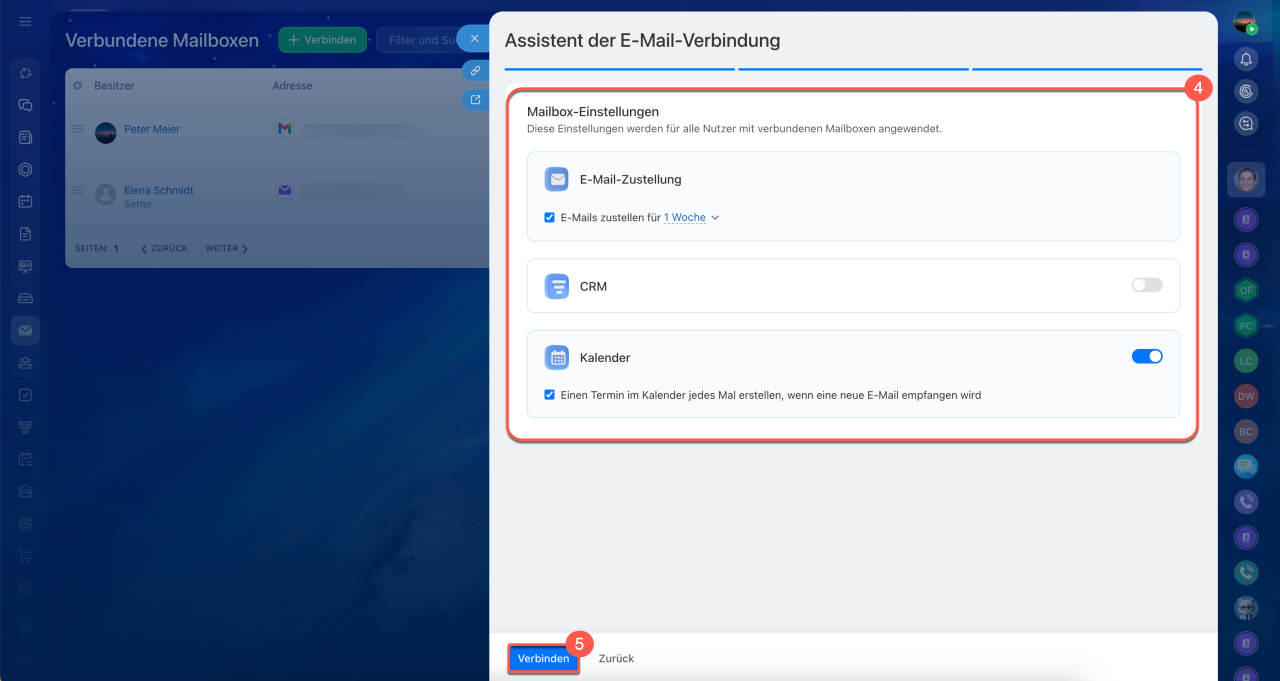Uncheck 'Einen Termin im Kalender' checkbox
Image resolution: width=1280 pixels, height=681 pixels.
click(550, 395)
